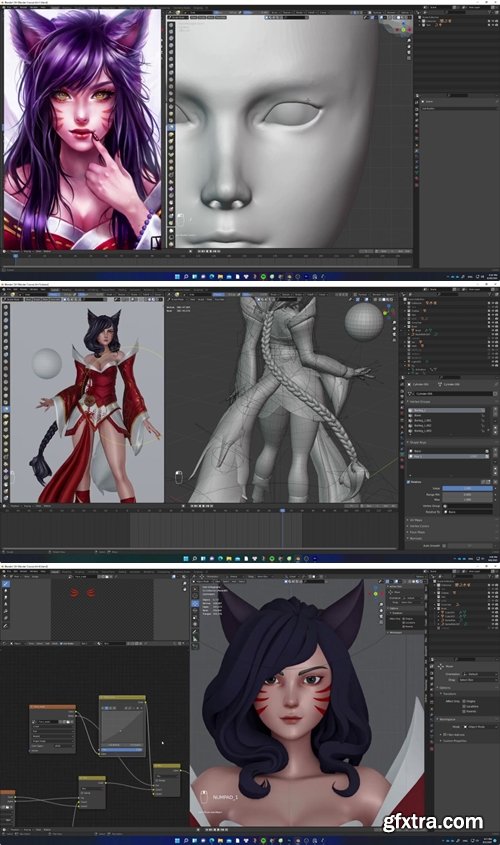
Task: Hide first collection in middle window outliner
Action: (x=490, y=302)
